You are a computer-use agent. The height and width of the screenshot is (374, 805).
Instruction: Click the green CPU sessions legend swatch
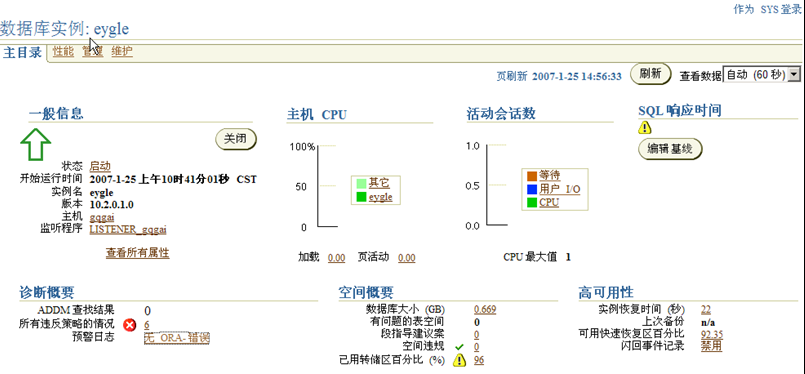coord(532,202)
